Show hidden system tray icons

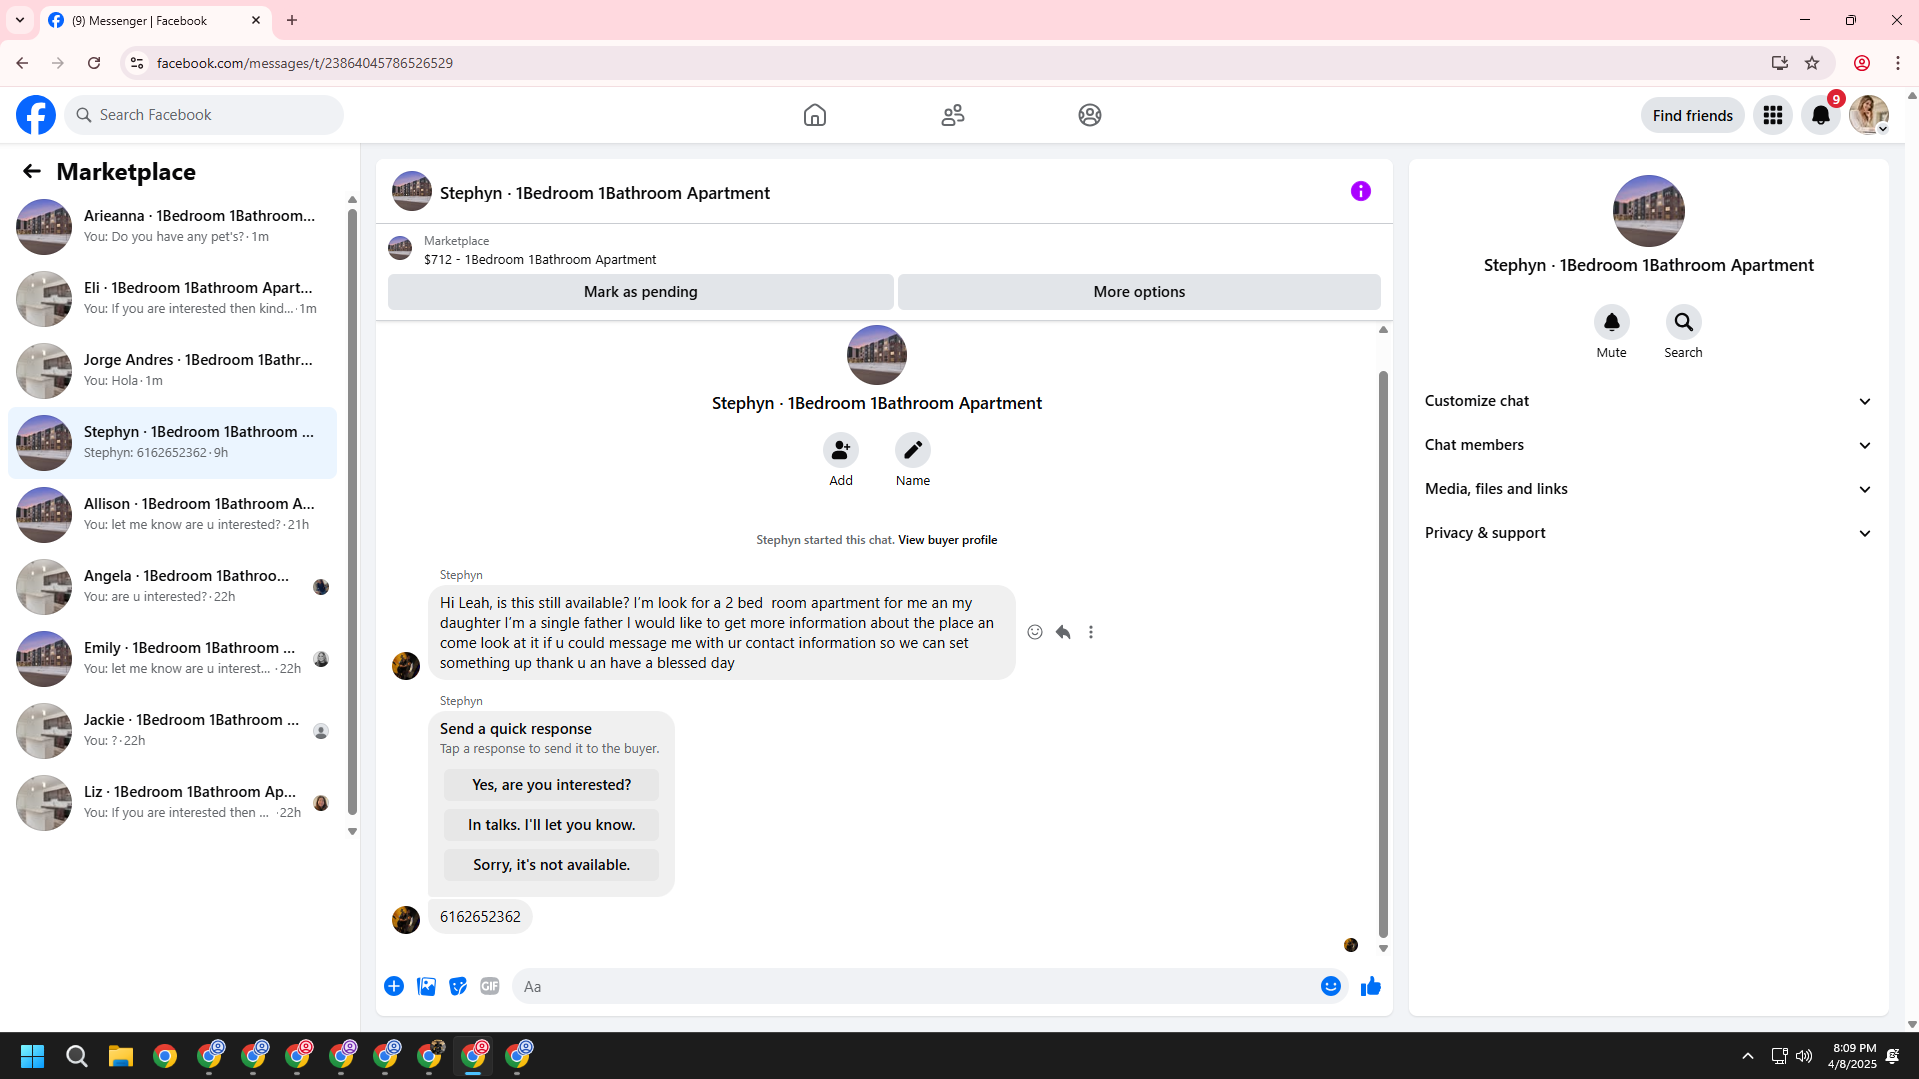(x=1748, y=1056)
